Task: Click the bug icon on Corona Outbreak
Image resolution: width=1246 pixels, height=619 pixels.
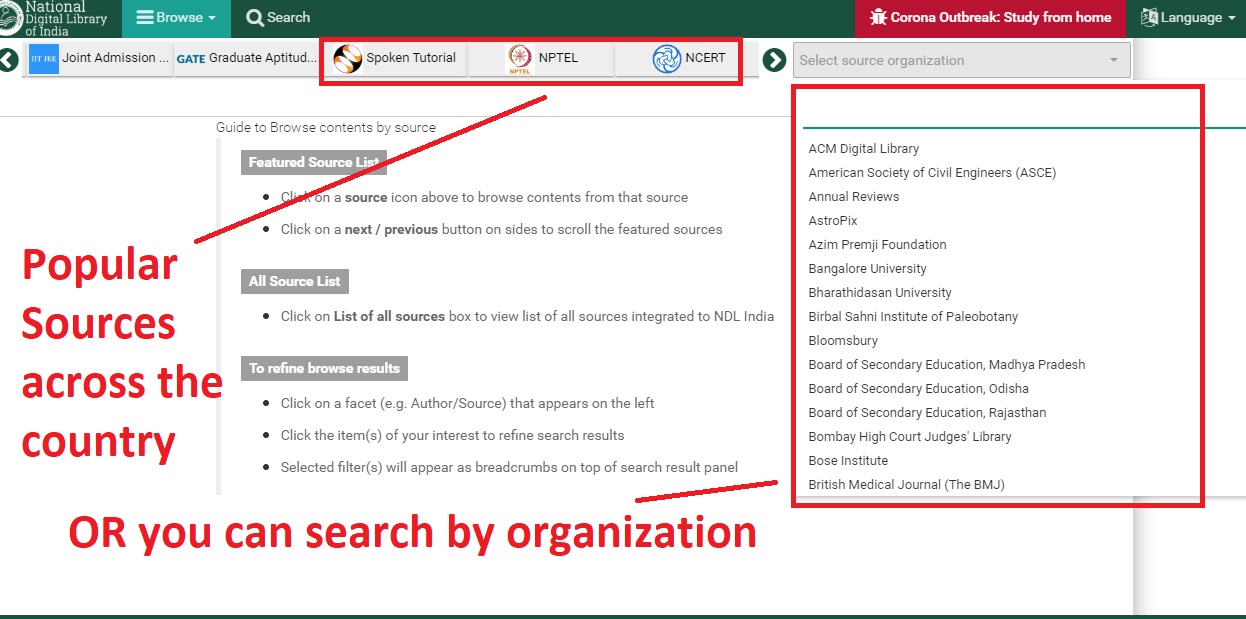Action: coord(878,18)
